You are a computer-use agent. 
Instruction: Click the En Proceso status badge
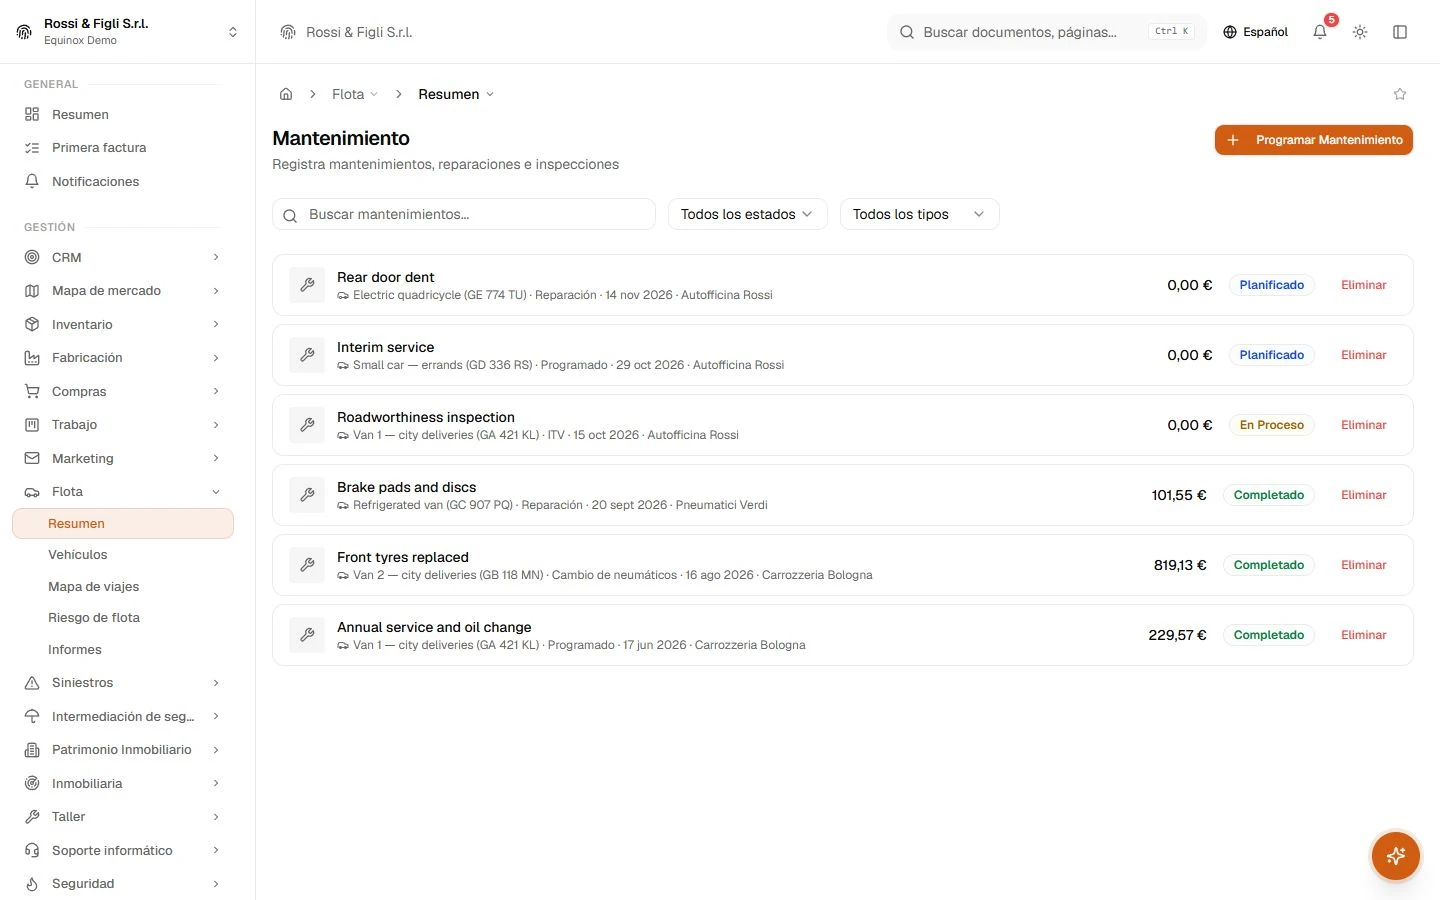pos(1272,425)
